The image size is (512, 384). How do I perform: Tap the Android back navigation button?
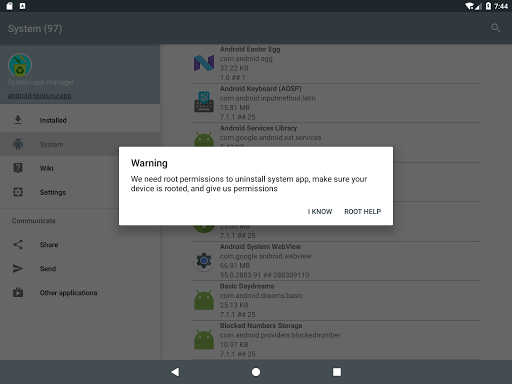pos(175,372)
